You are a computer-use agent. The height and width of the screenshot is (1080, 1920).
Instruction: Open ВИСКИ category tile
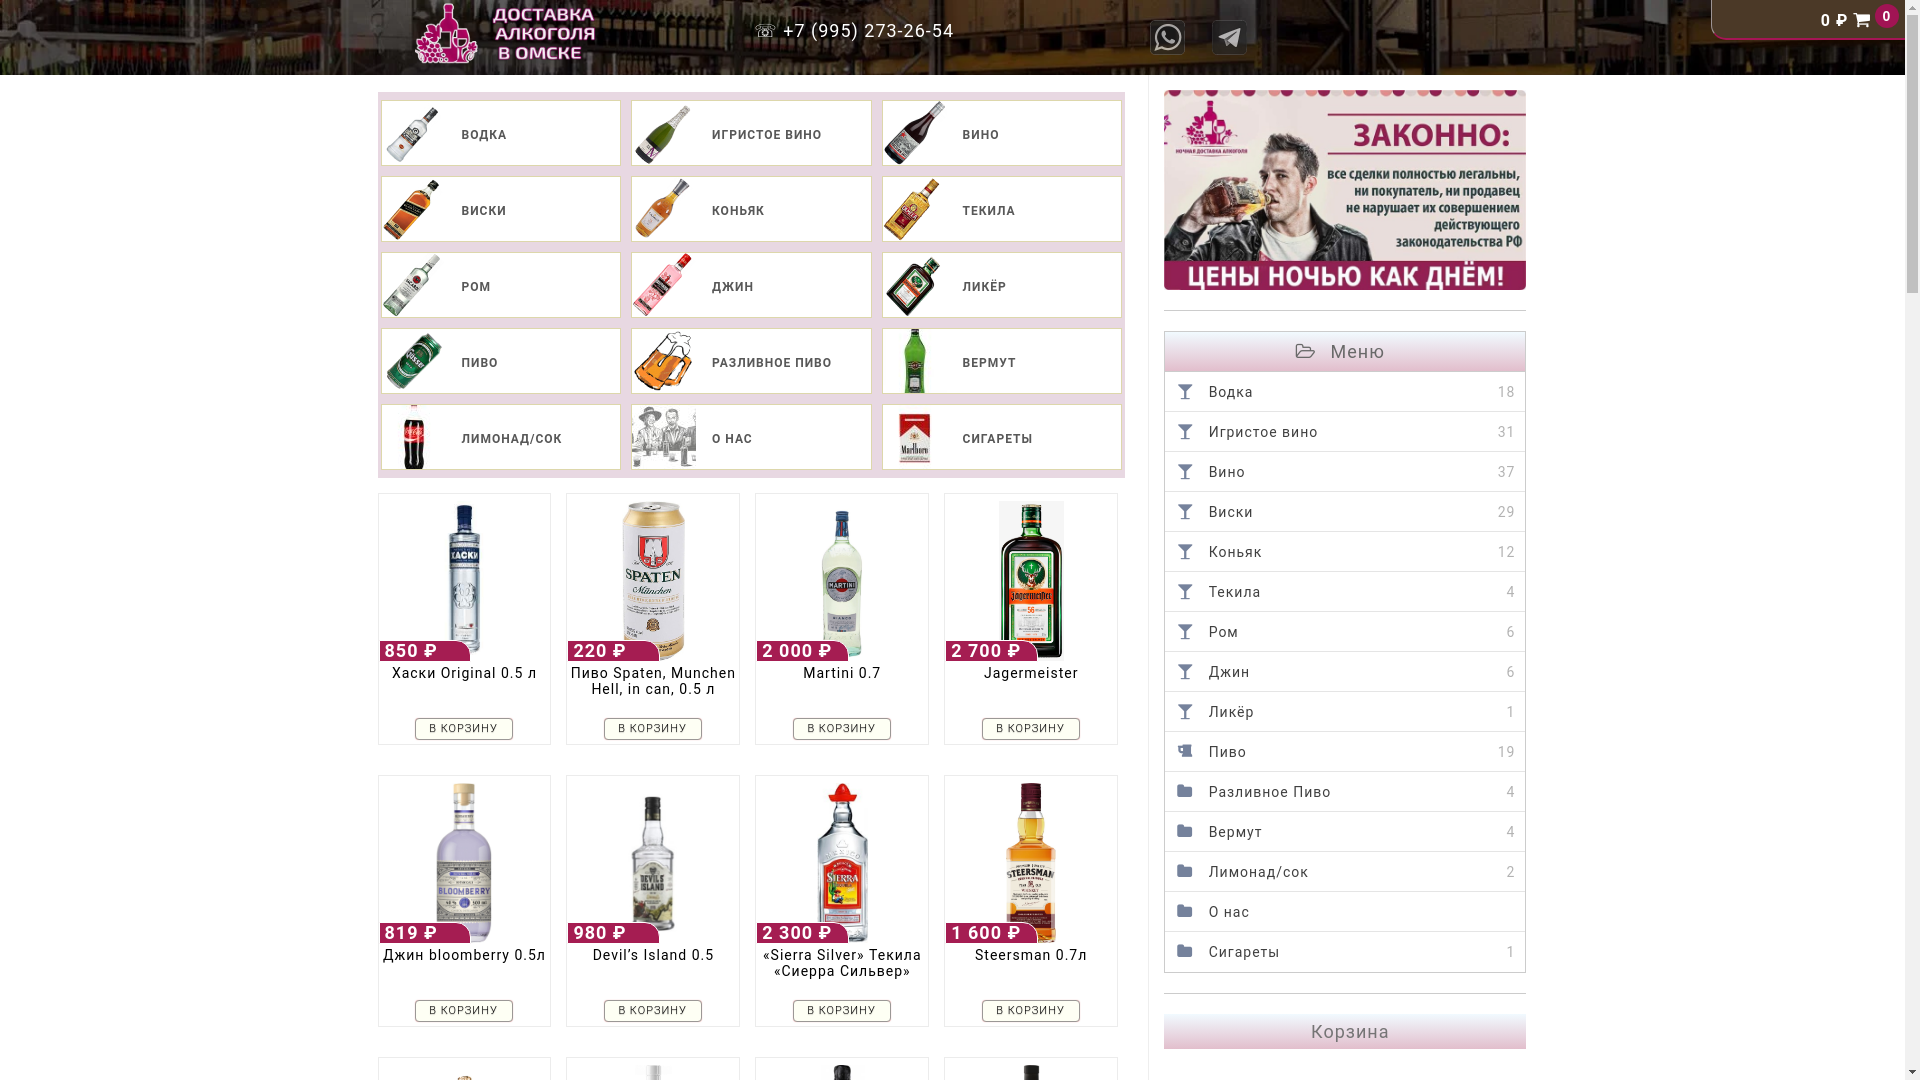pyautogui.click(x=500, y=209)
